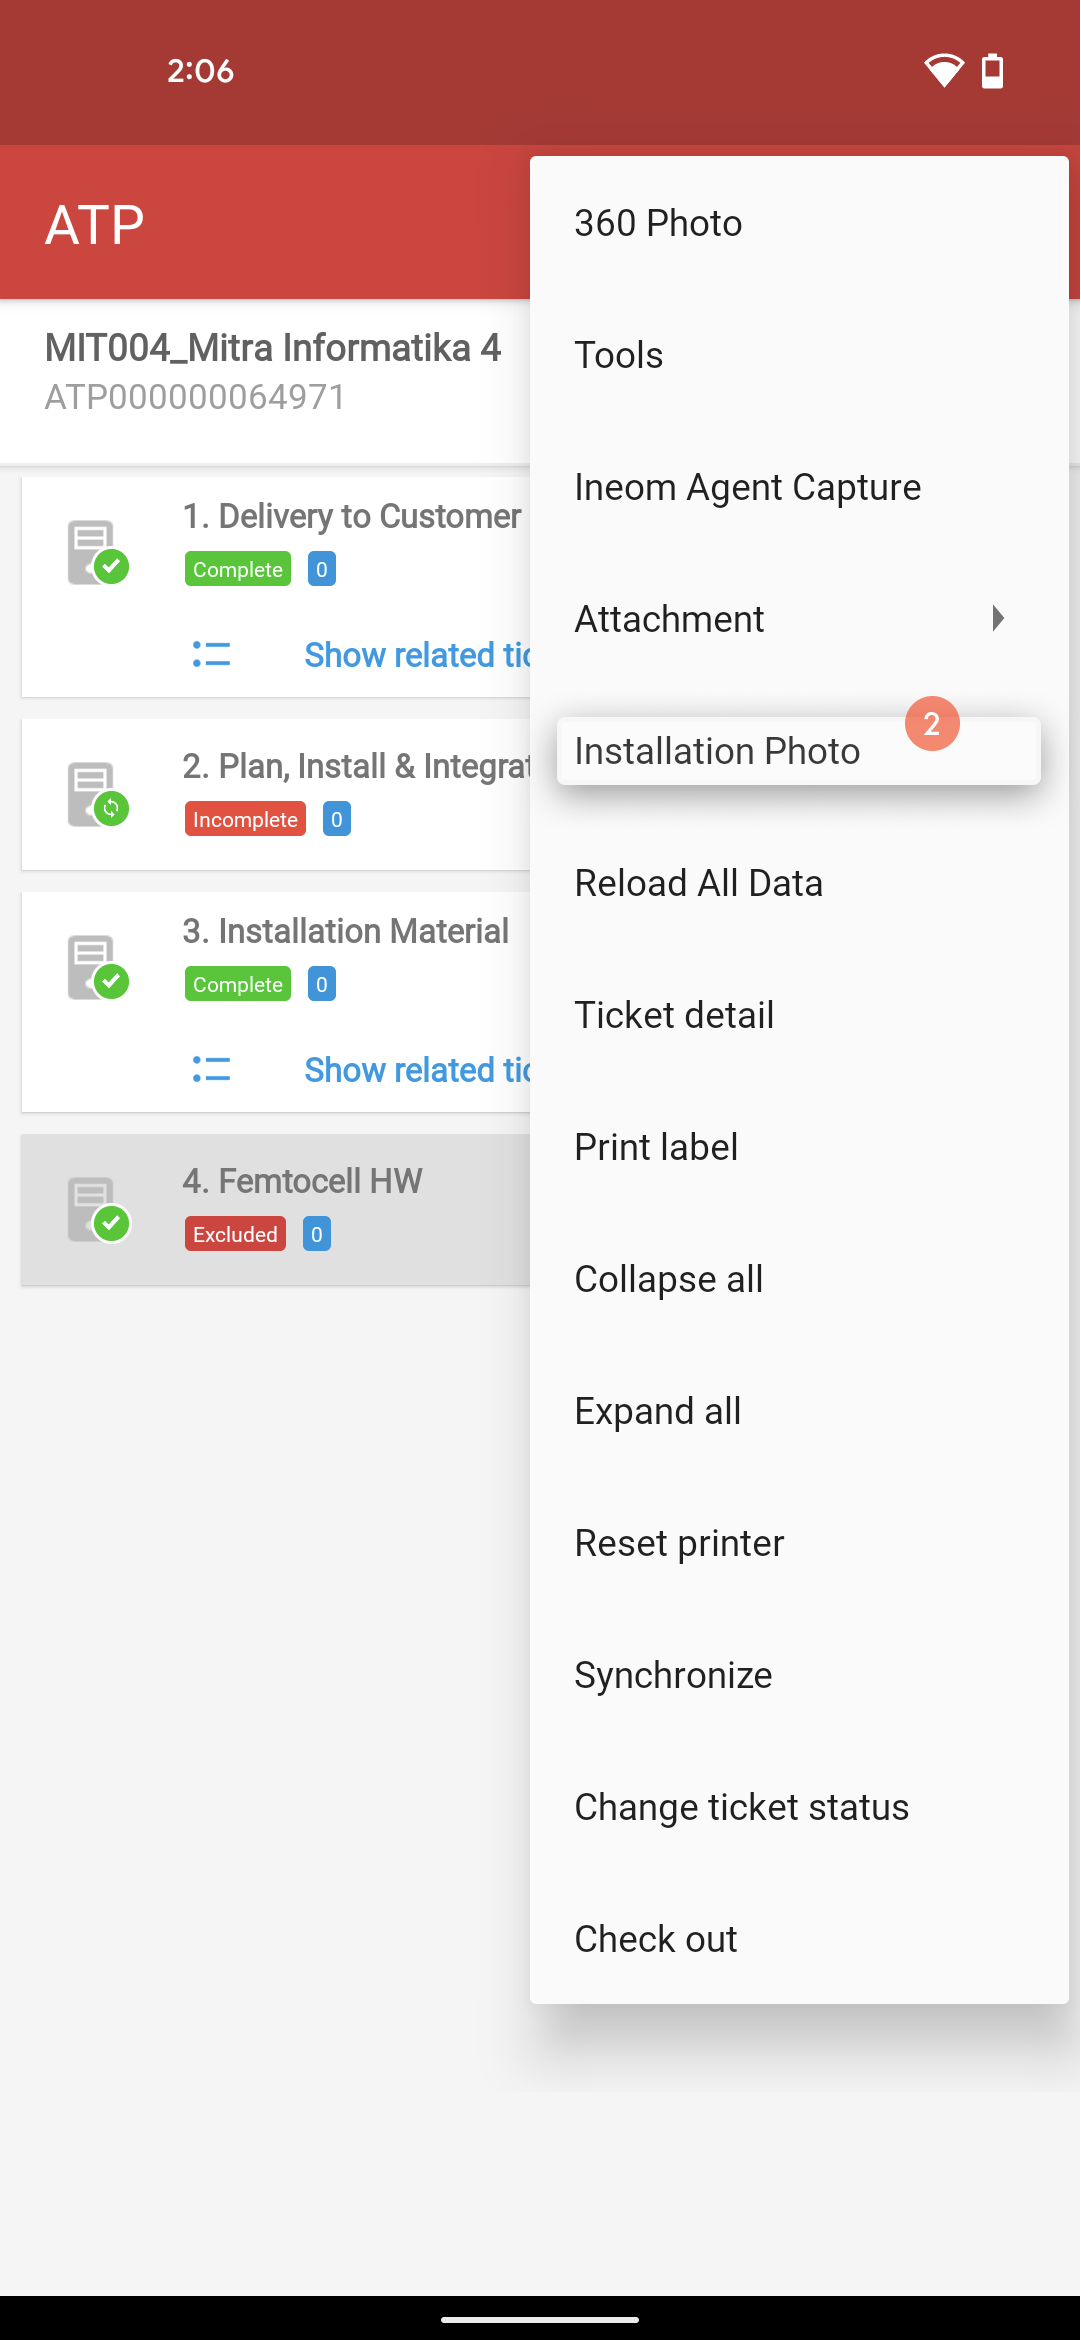Viewport: 1081px width, 2340px height.
Task: Click list icon under Installation Material
Action: point(211,1070)
